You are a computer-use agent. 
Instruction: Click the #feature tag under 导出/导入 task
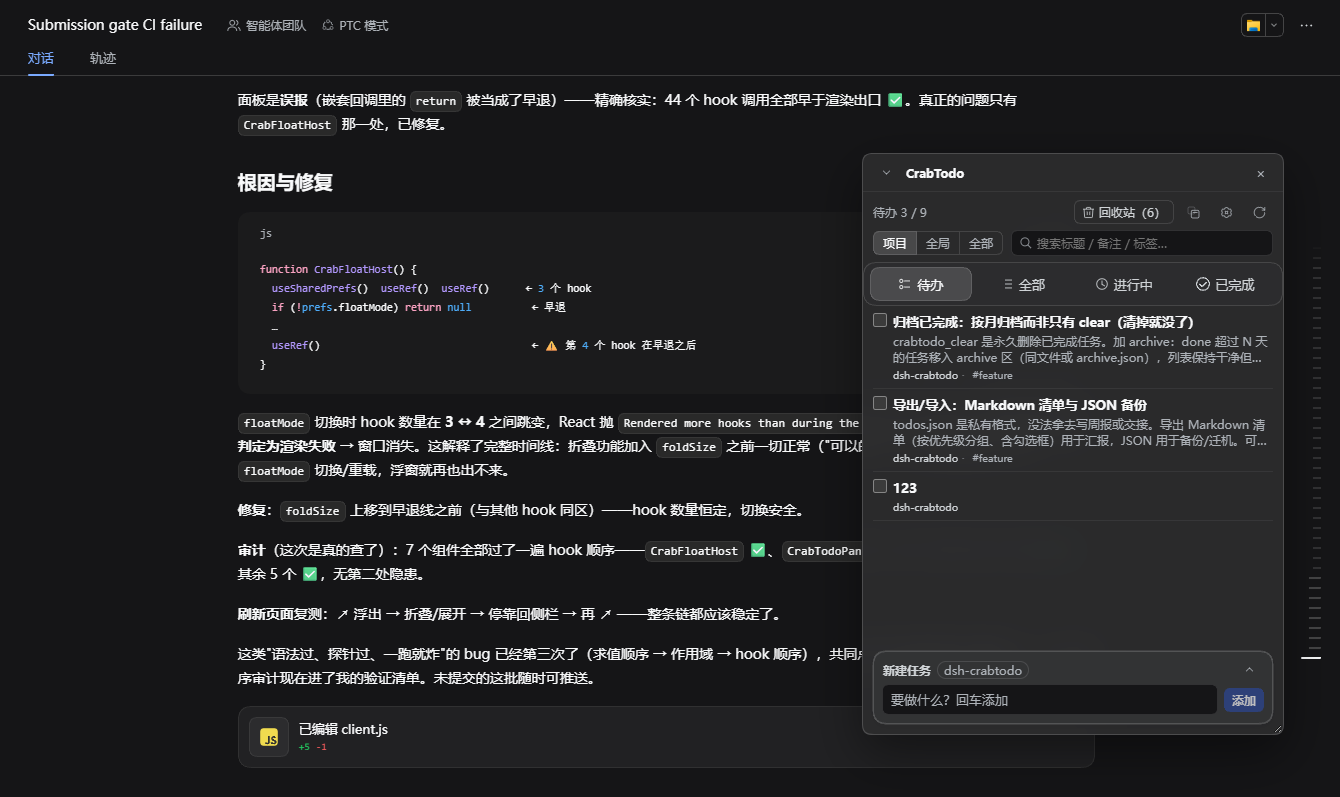(x=992, y=458)
